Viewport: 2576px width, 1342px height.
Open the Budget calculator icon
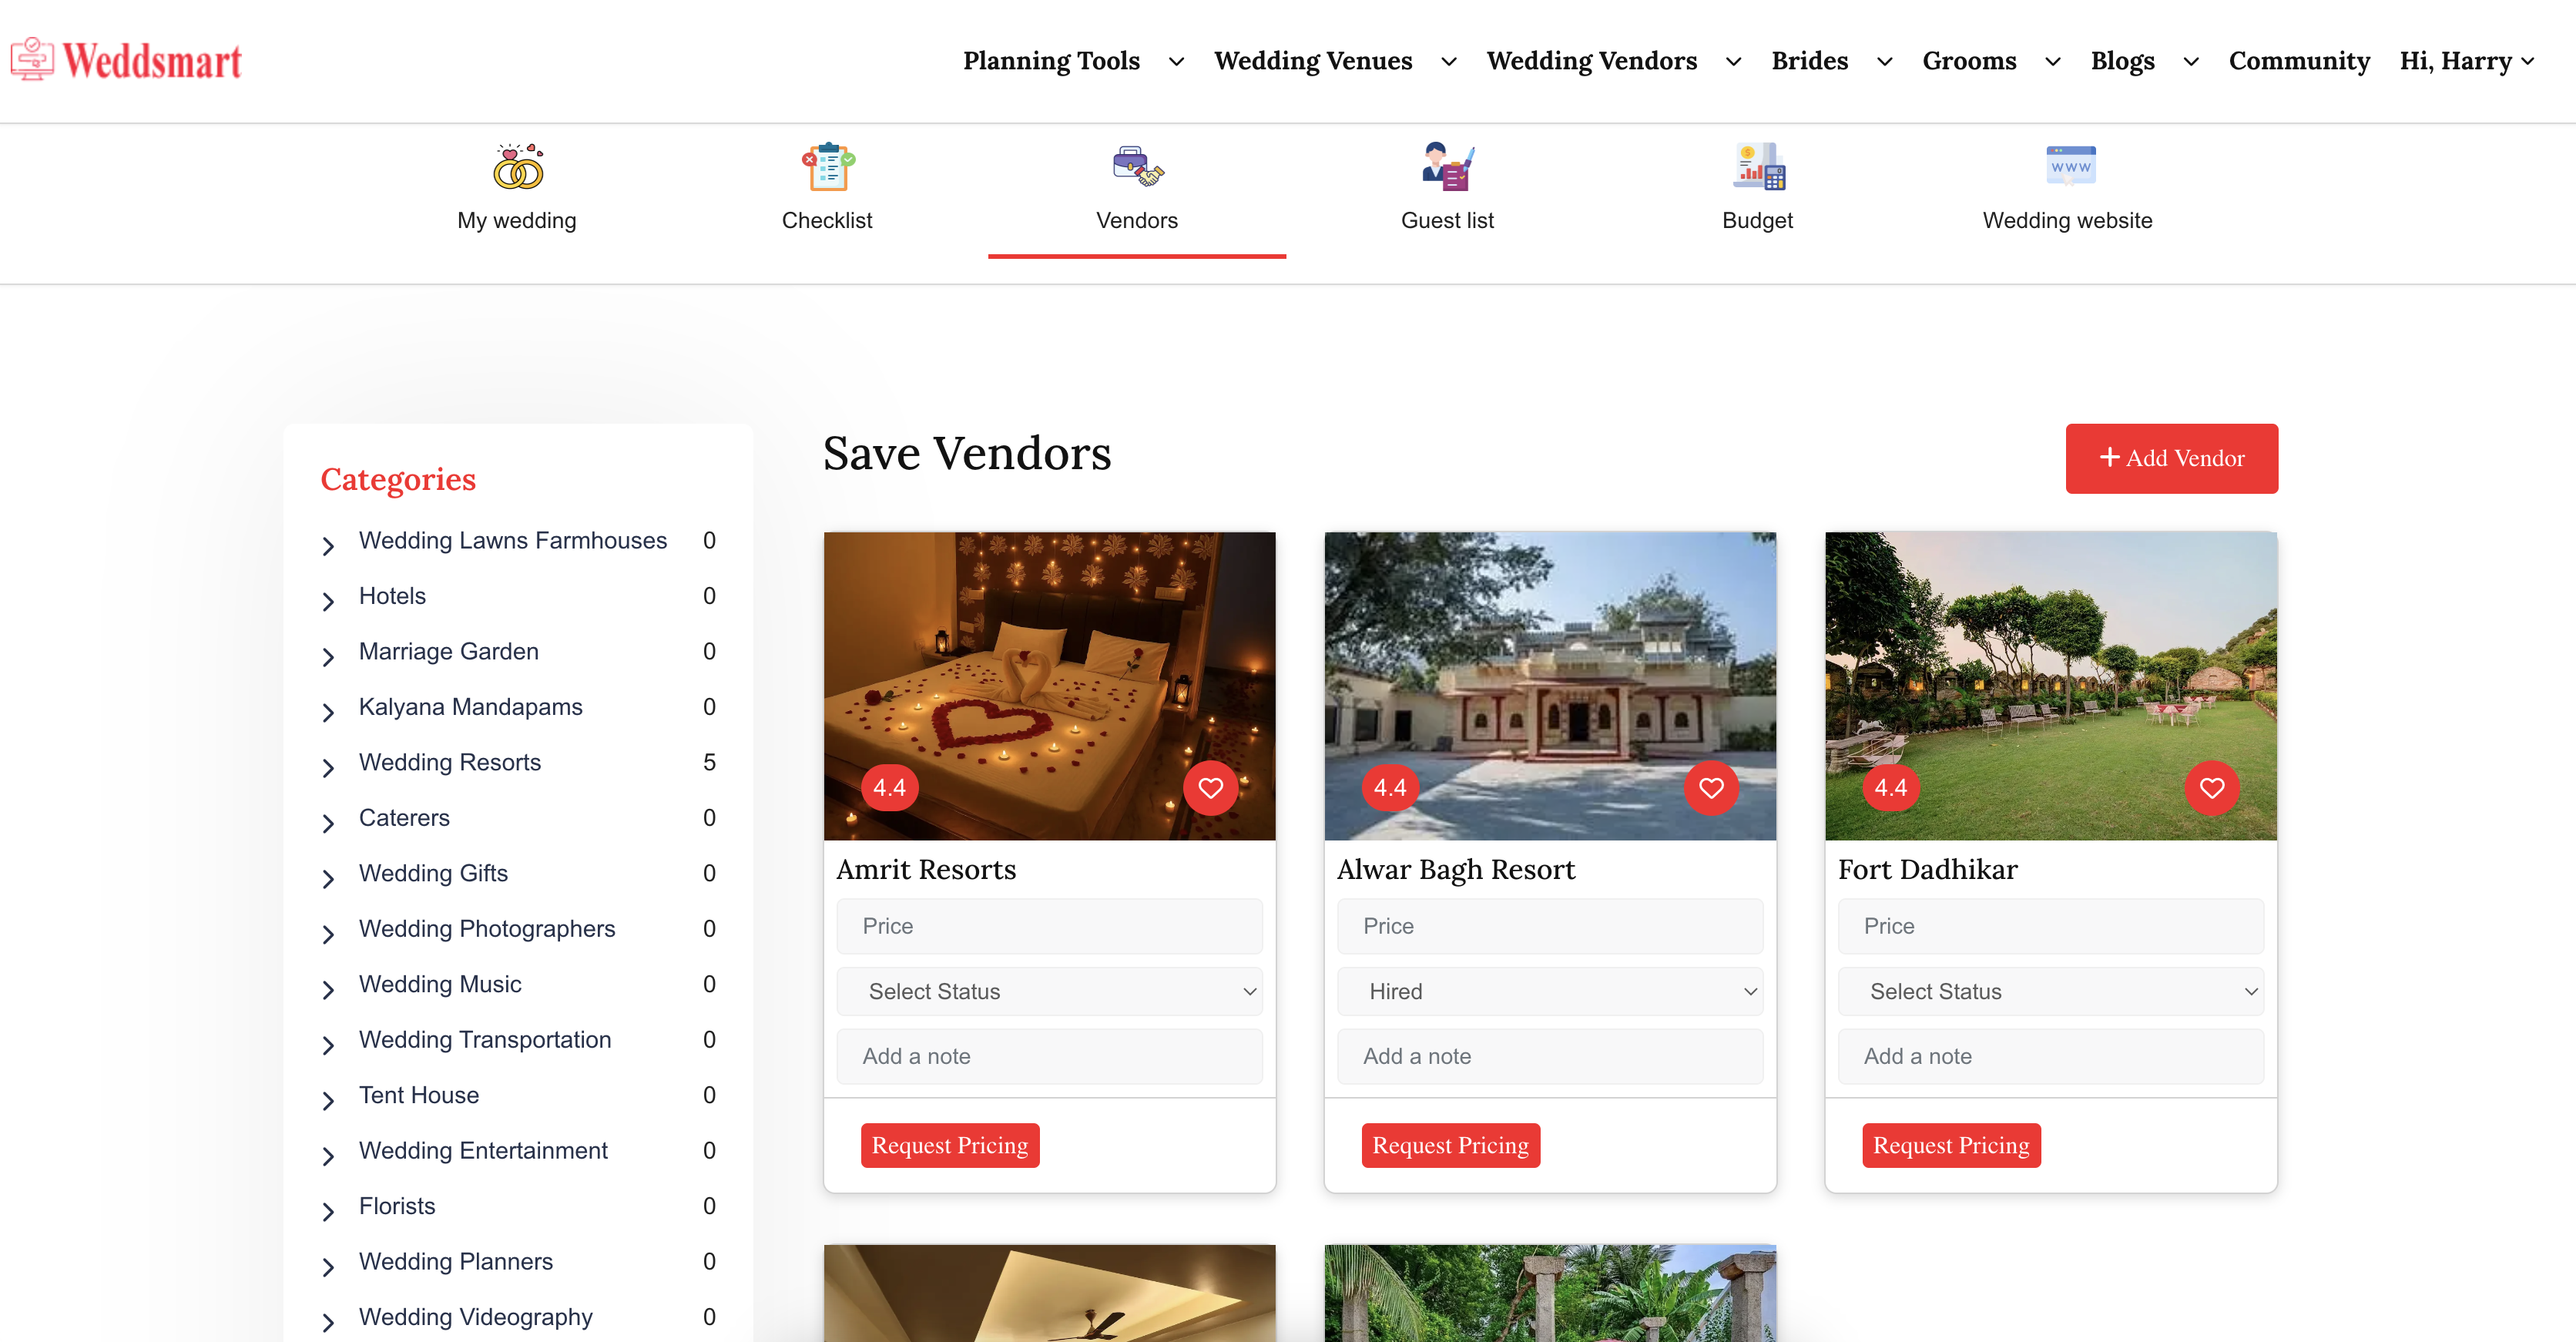pyautogui.click(x=1758, y=166)
